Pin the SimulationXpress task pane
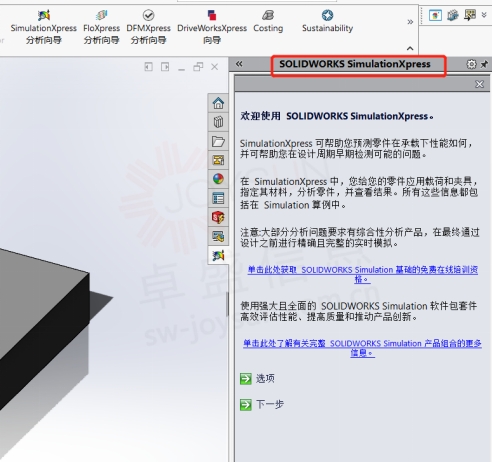Viewport: 493px width, 462px height. click(x=484, y=64)
